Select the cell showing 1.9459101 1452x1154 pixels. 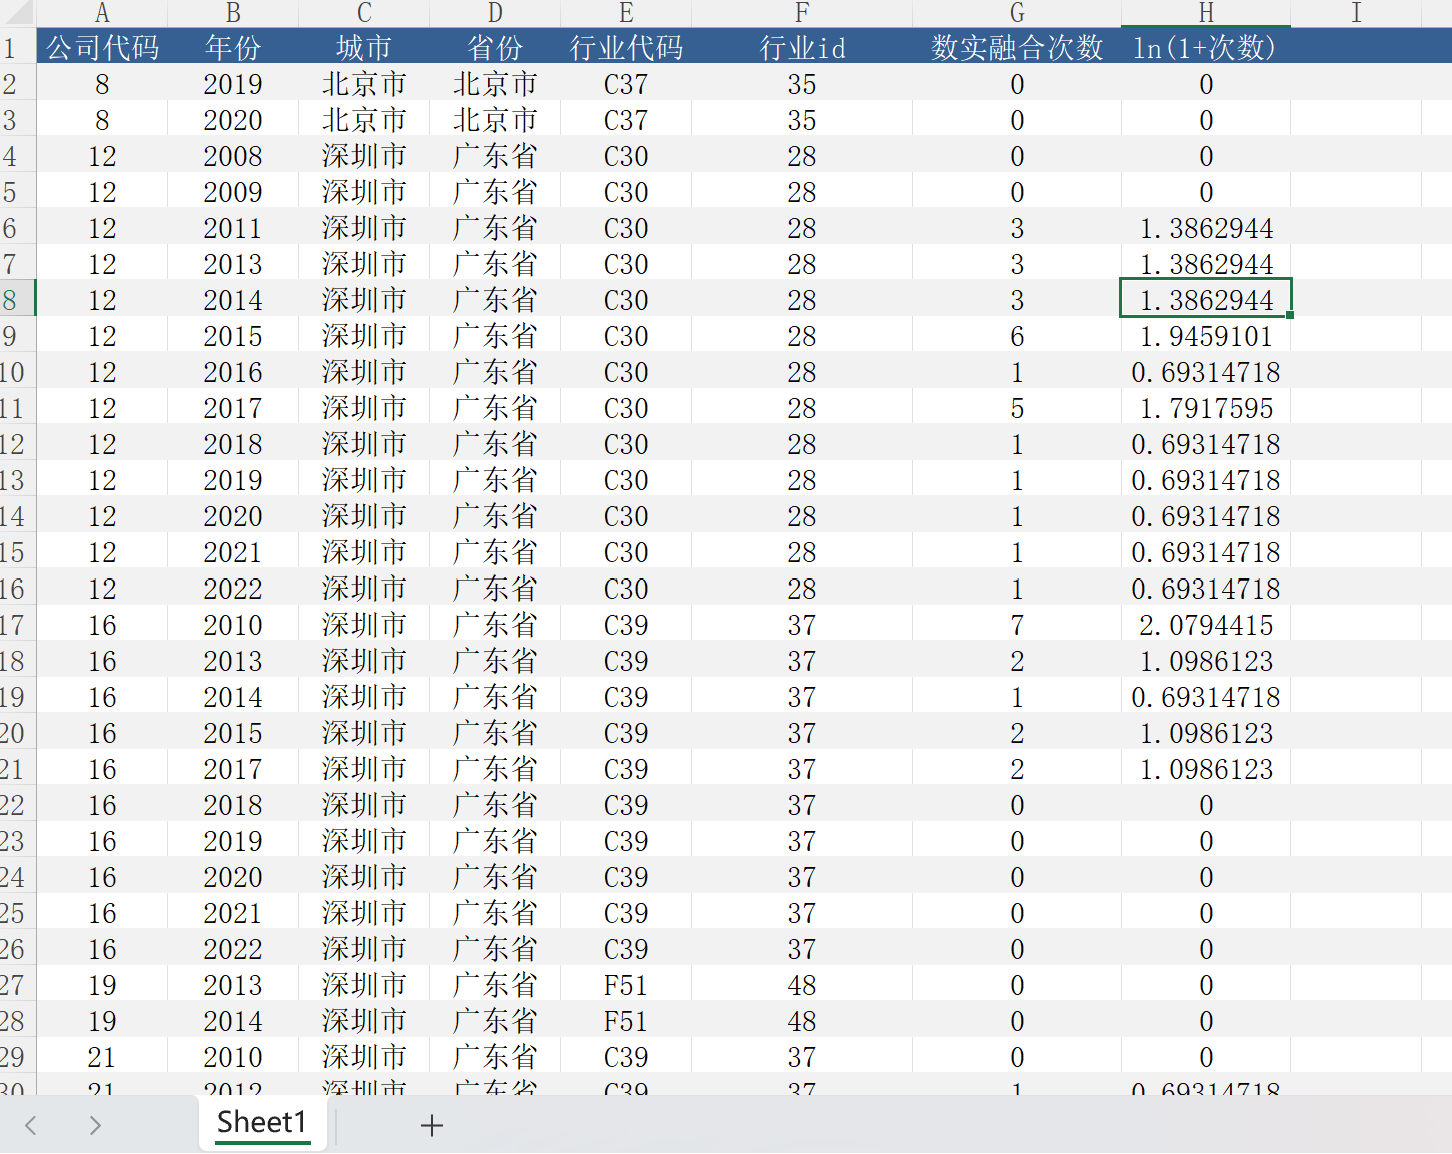[x=1206, y=336]
